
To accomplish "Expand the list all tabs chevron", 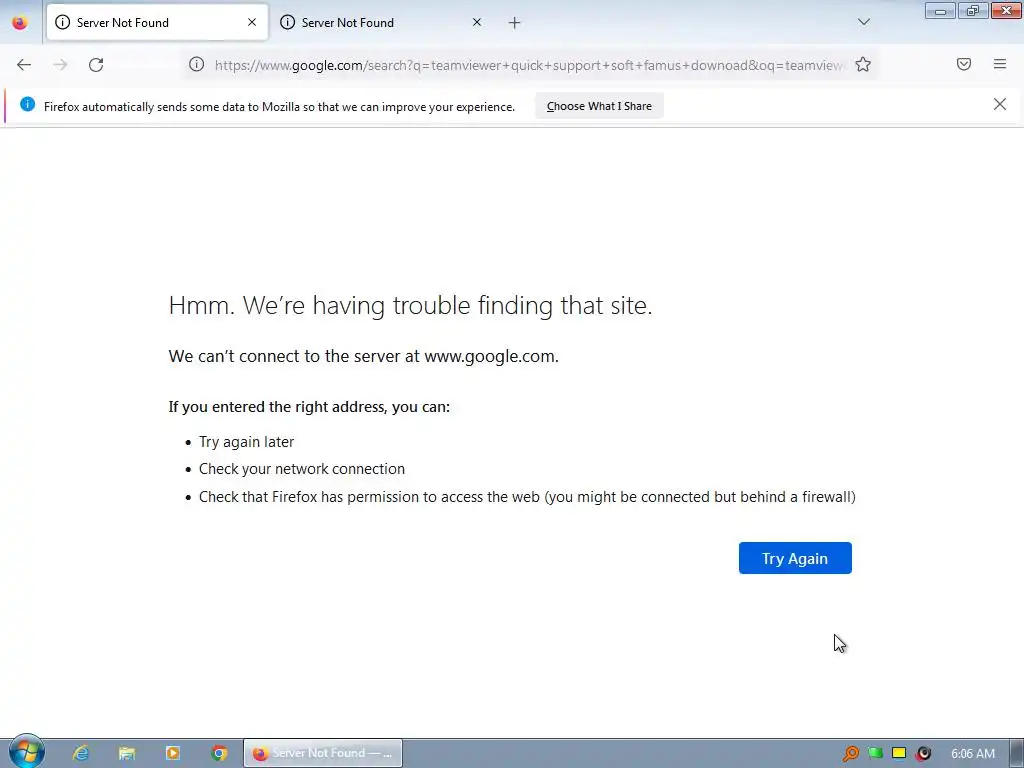I will pos(864,22).
